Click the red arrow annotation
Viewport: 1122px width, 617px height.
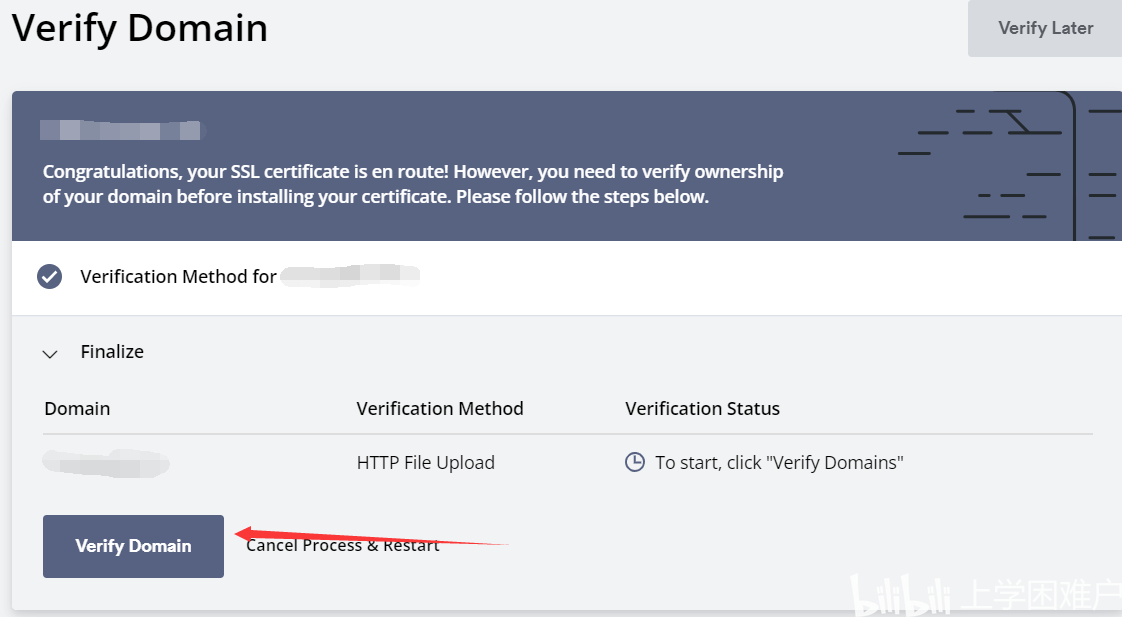(371, 537)
